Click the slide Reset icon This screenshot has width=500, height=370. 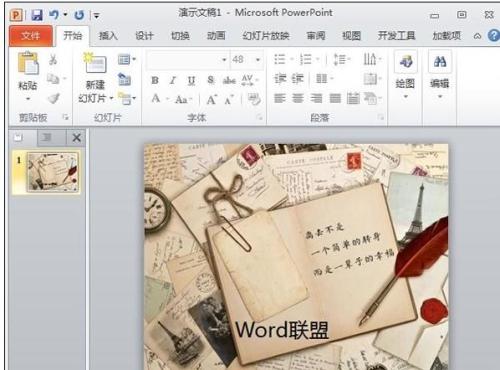point(124,79)
